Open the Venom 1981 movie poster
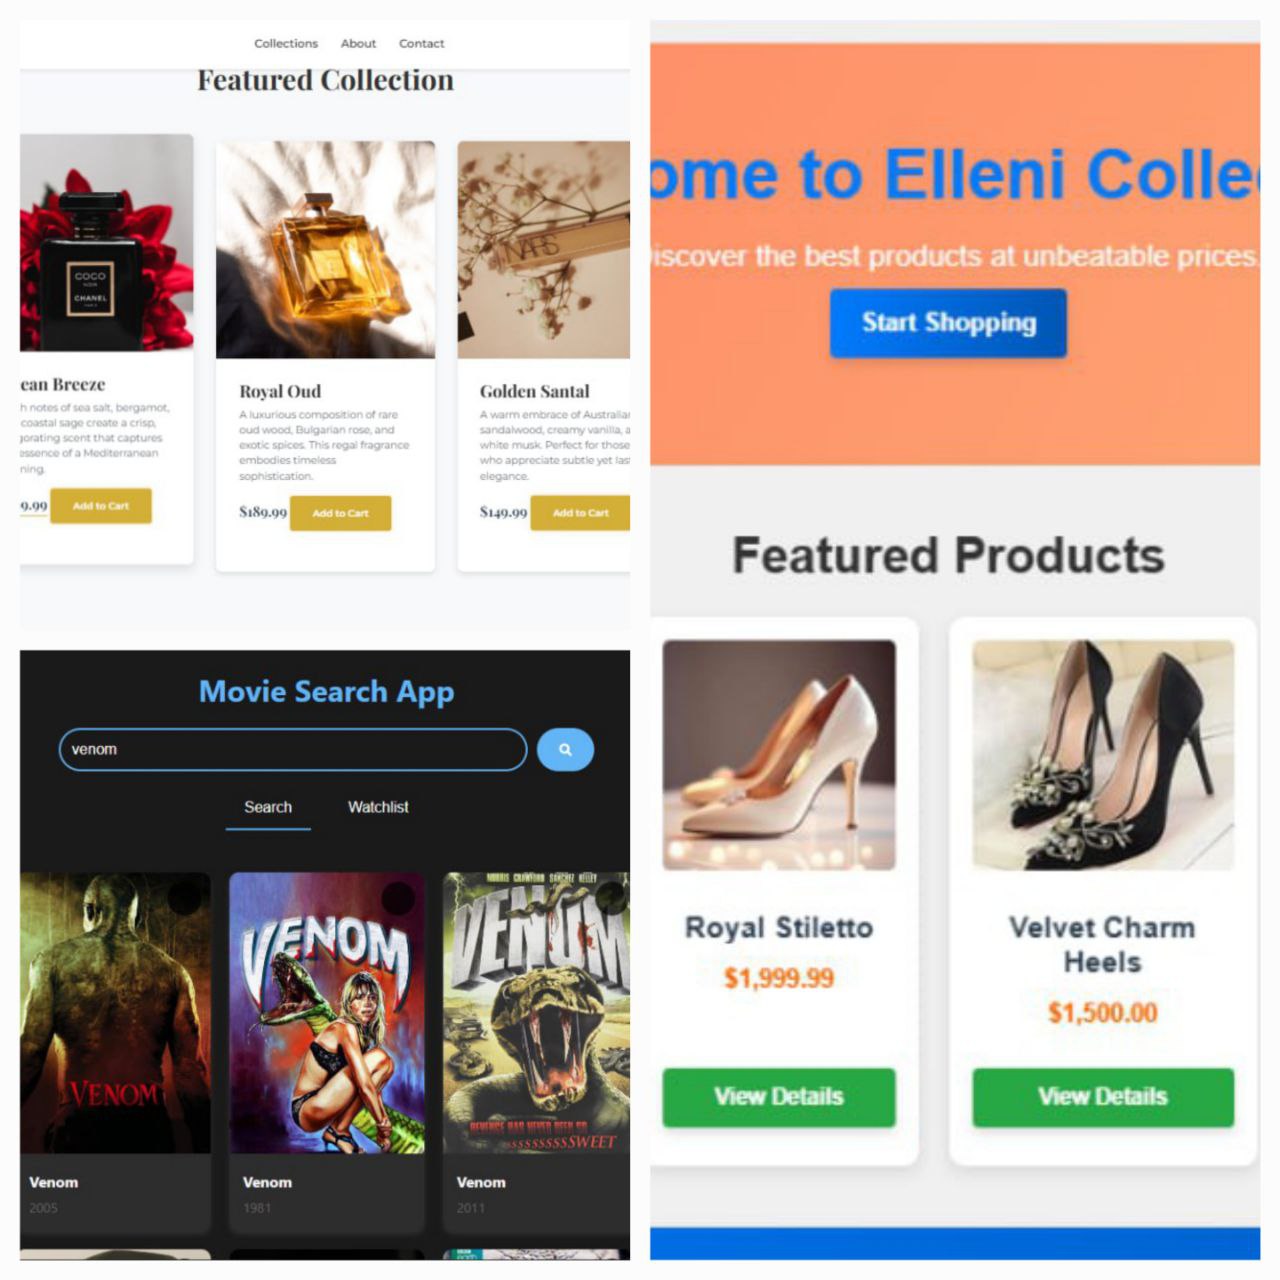1280x1280 pixels. [327, 1013]
